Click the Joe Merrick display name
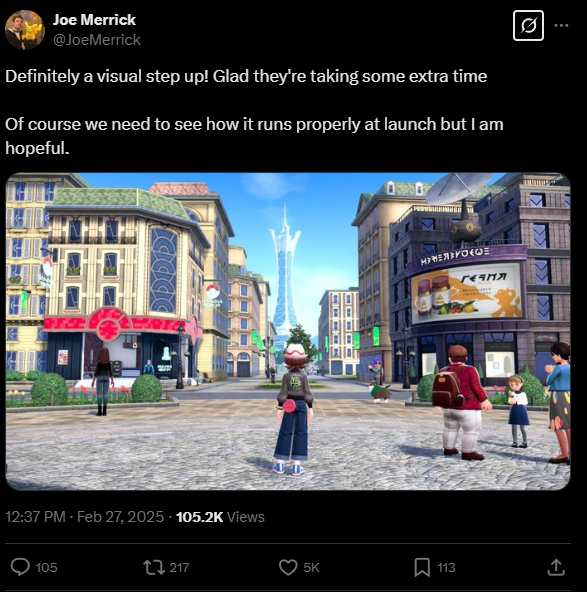This screenshot has width=587, height=592. [x=94, y=20]
